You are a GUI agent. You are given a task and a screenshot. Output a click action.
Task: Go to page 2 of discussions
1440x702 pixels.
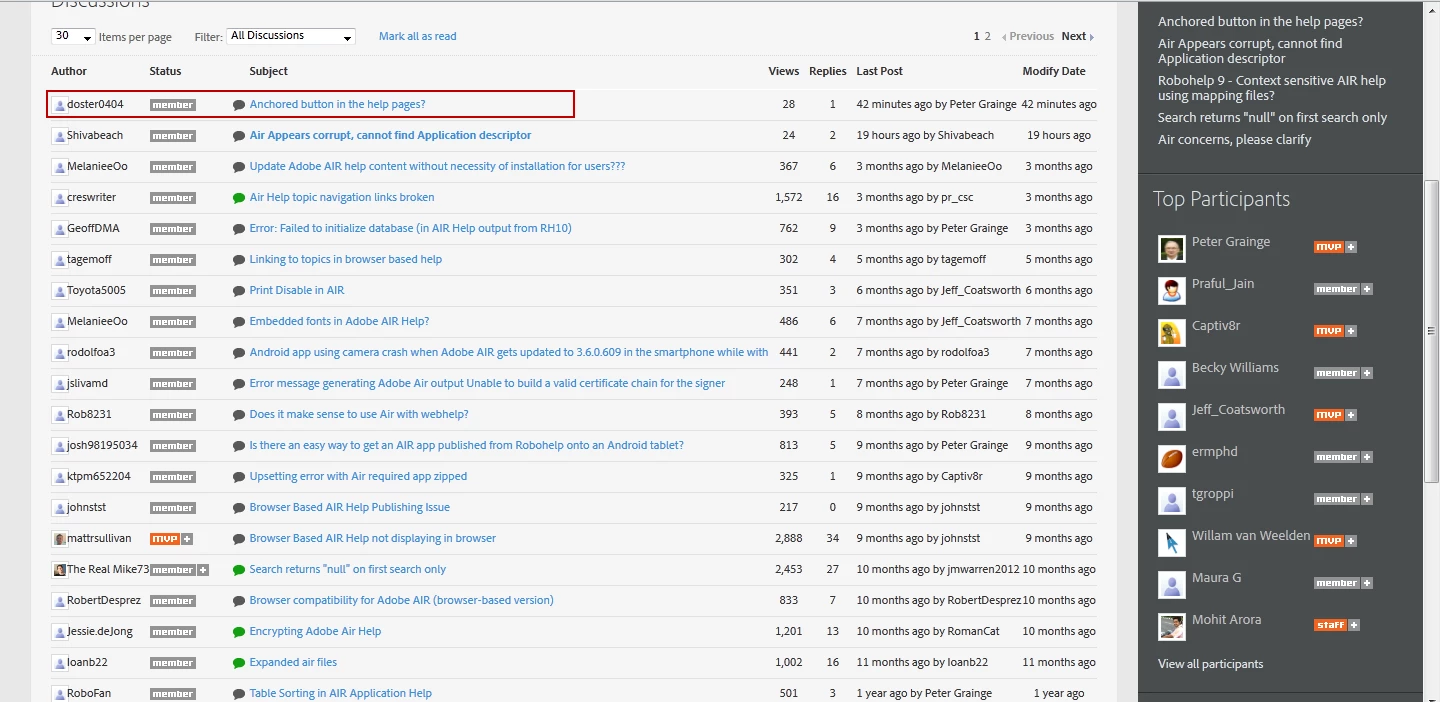988,36
